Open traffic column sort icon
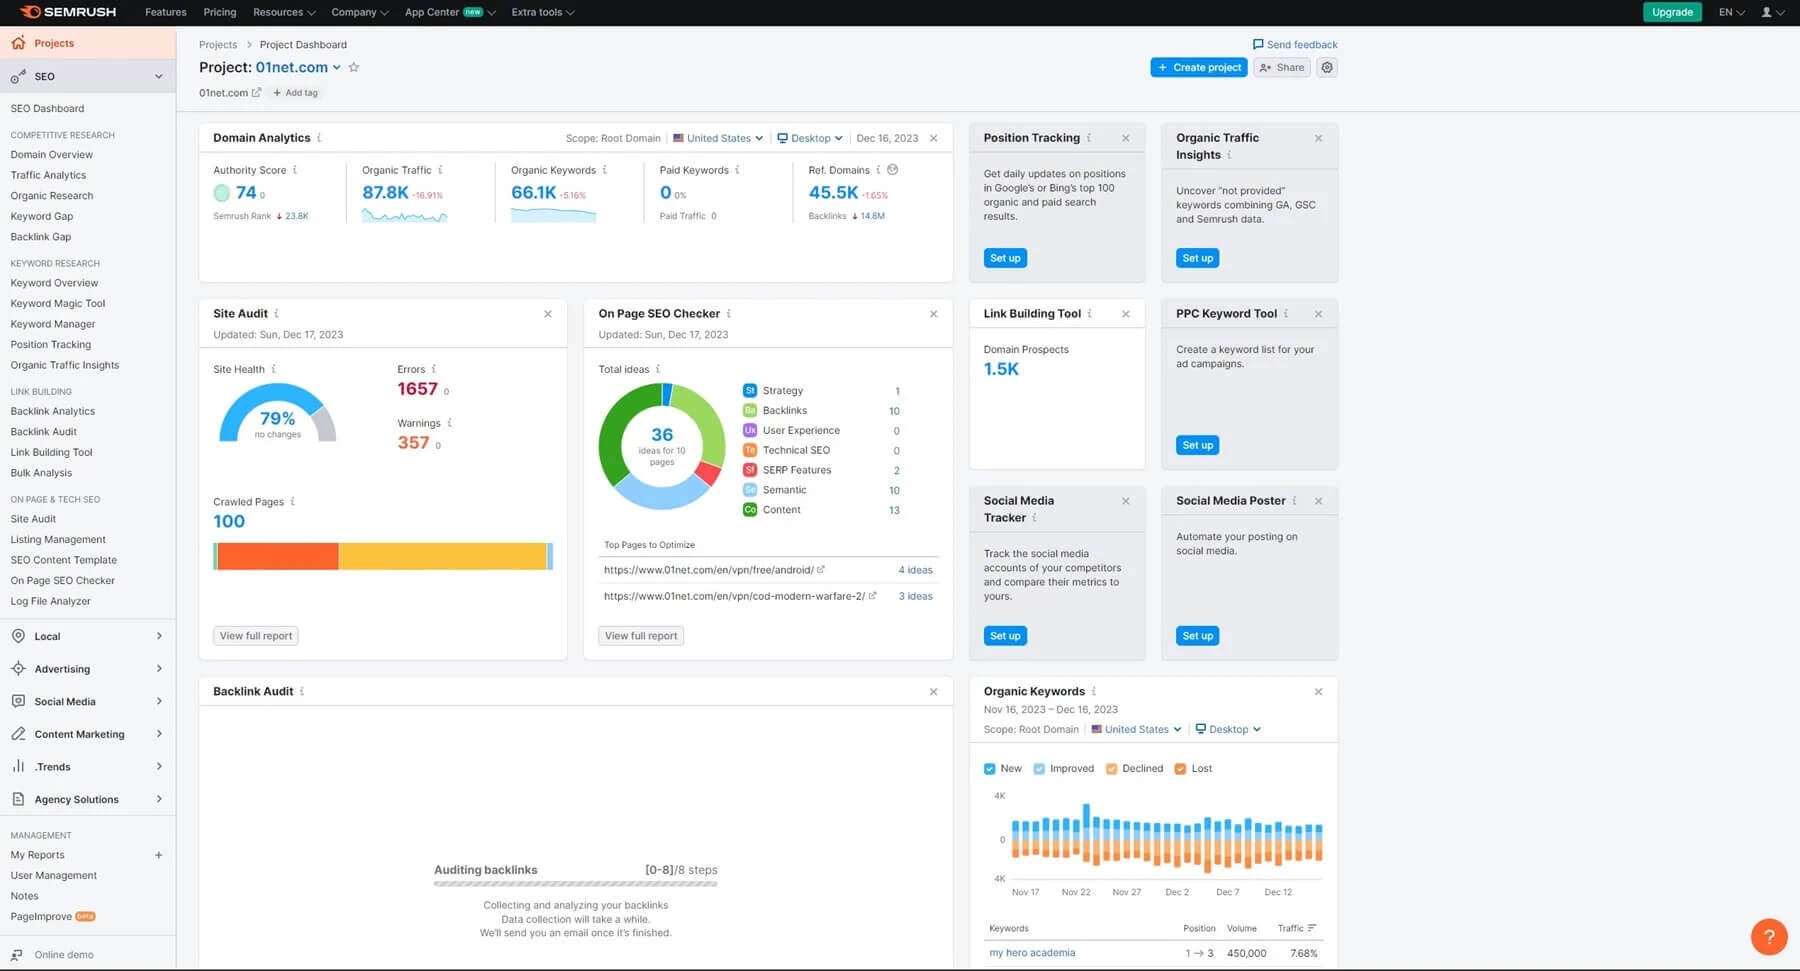This screenshot has width=1800, height=971. 1312,928
